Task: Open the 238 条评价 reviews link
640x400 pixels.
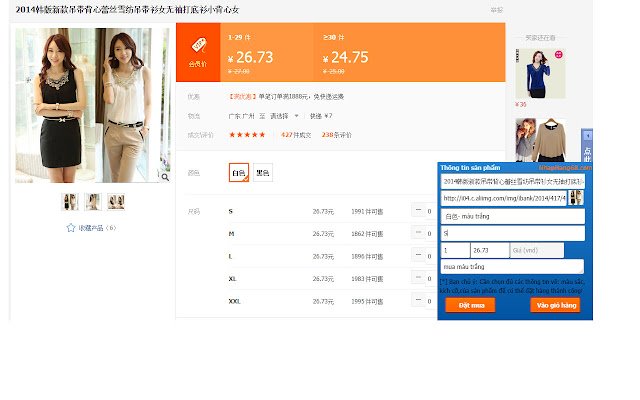Action: (x=337, y=135)
